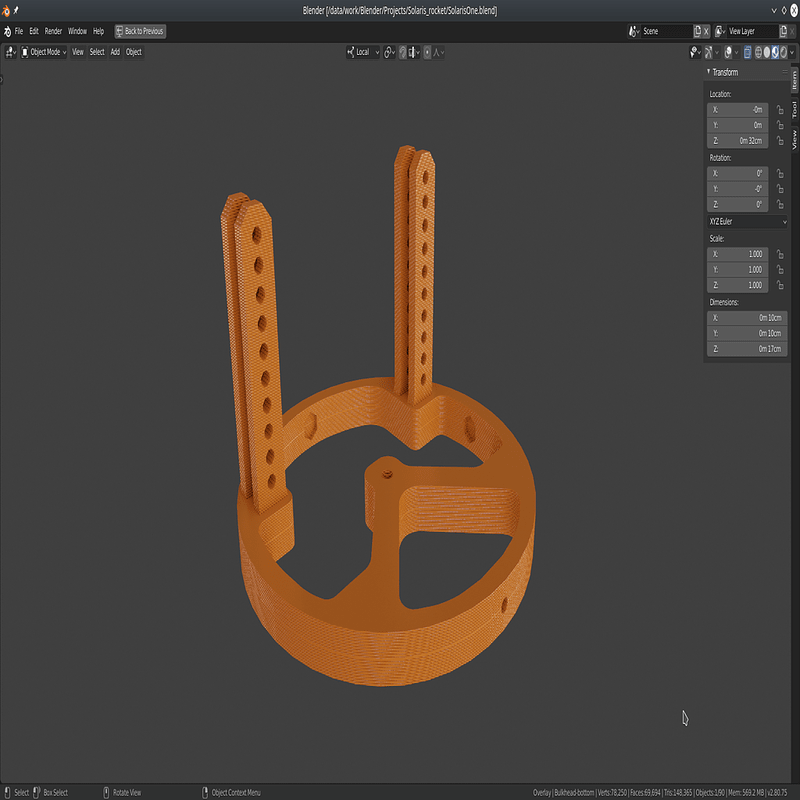Click new scene copy icon
This screenshot has width=800, height=800.
pyautogui.click(x=697, y=32)
